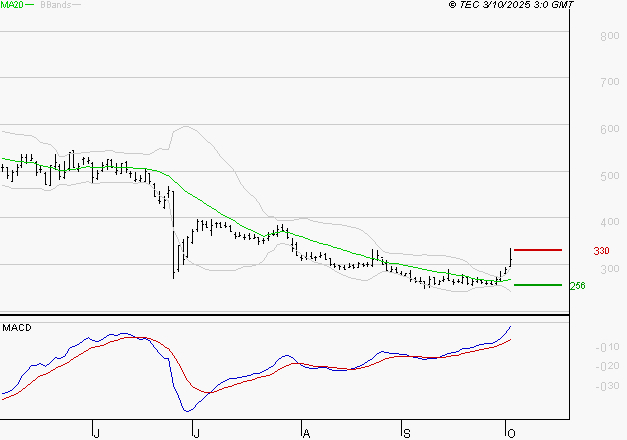Viewport: 627px width, 440px height.
Task: Click the green MA20 legend line sample
Action: (29, 5)
